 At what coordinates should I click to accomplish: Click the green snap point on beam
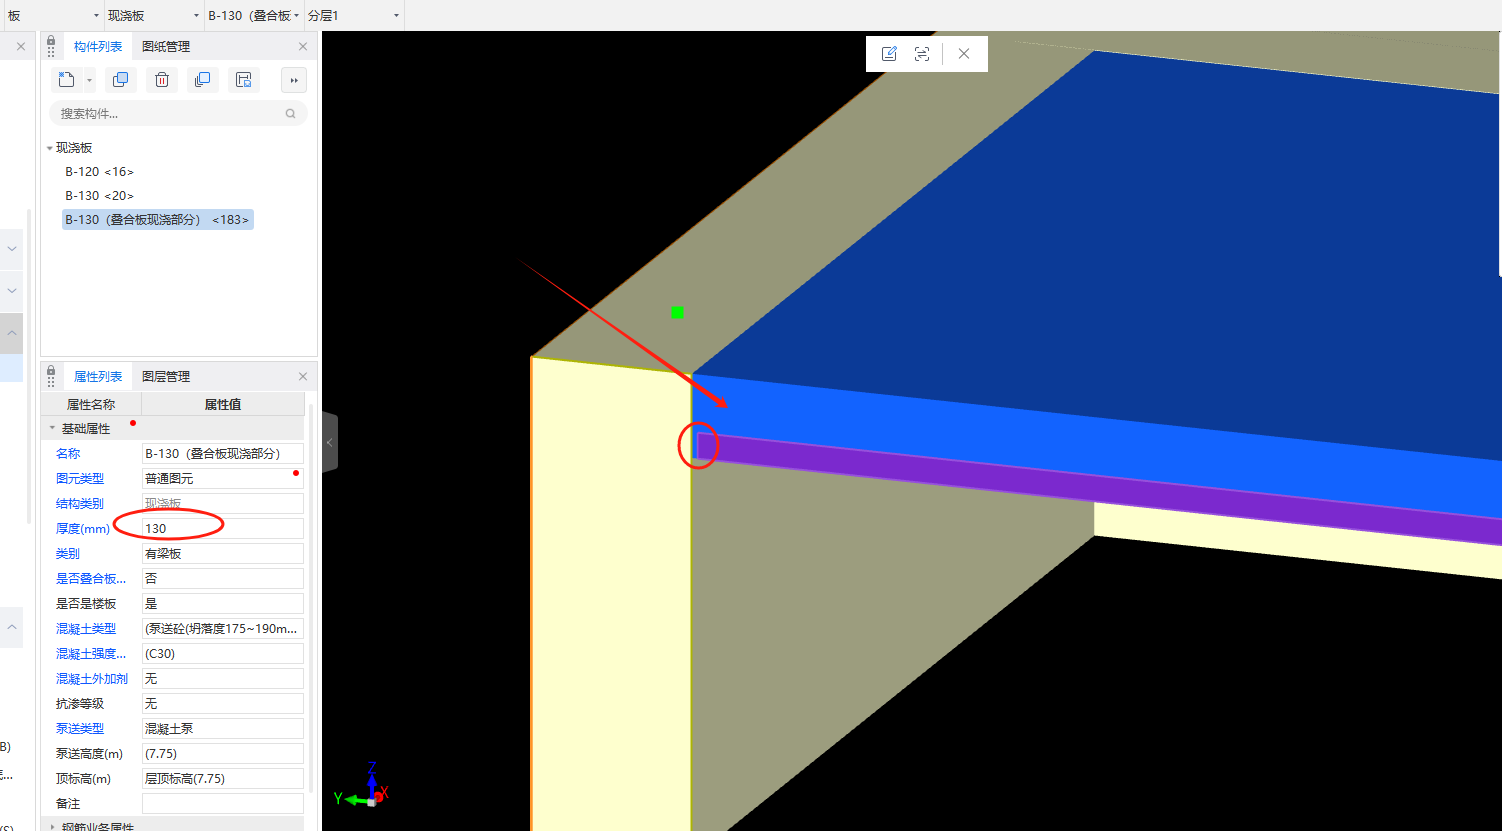[677, 313]
